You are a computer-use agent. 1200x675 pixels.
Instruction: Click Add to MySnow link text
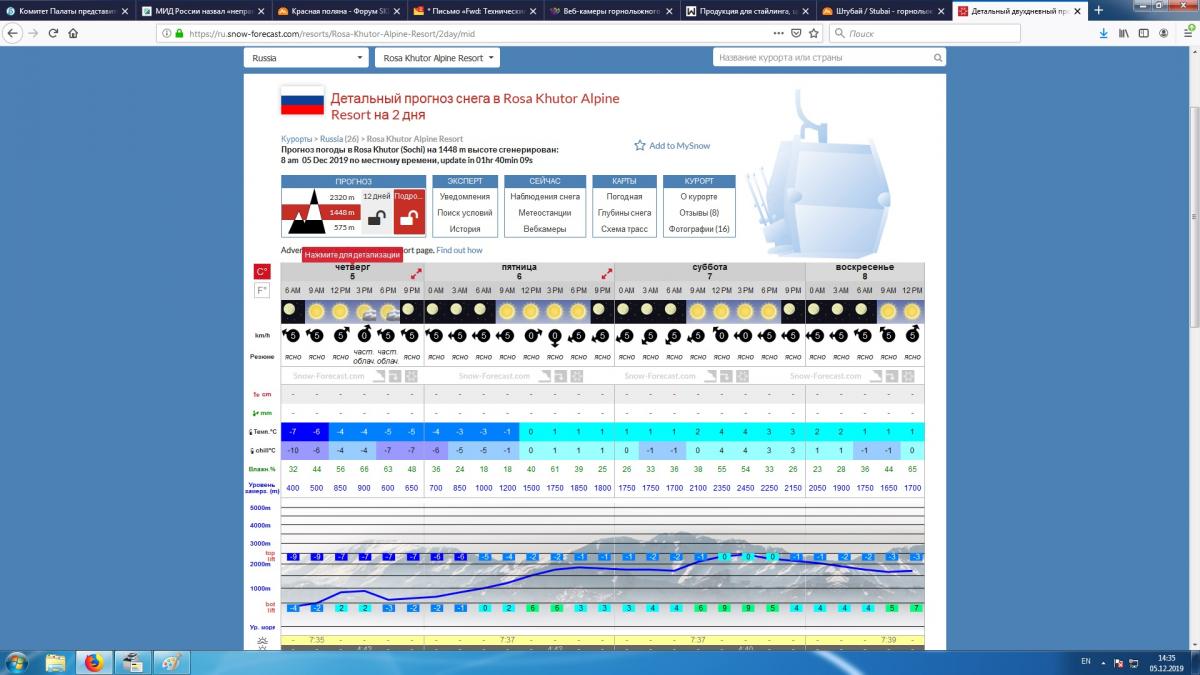pyautogui.click(x=680, y=145)
